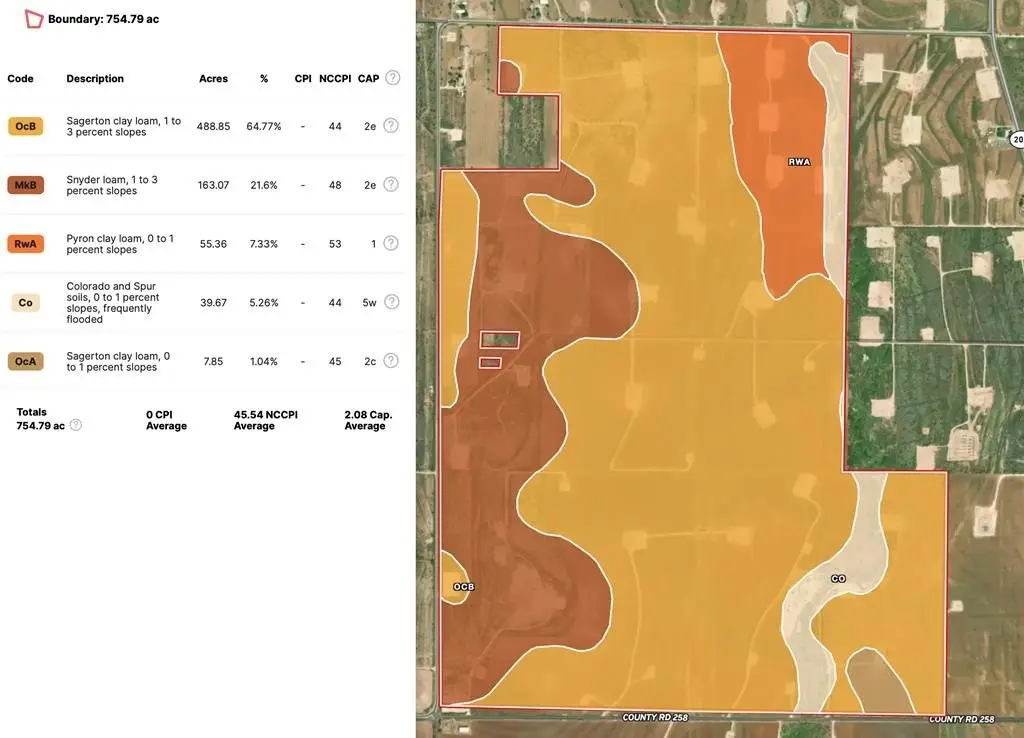Click the RwA soil code badge

26,244
